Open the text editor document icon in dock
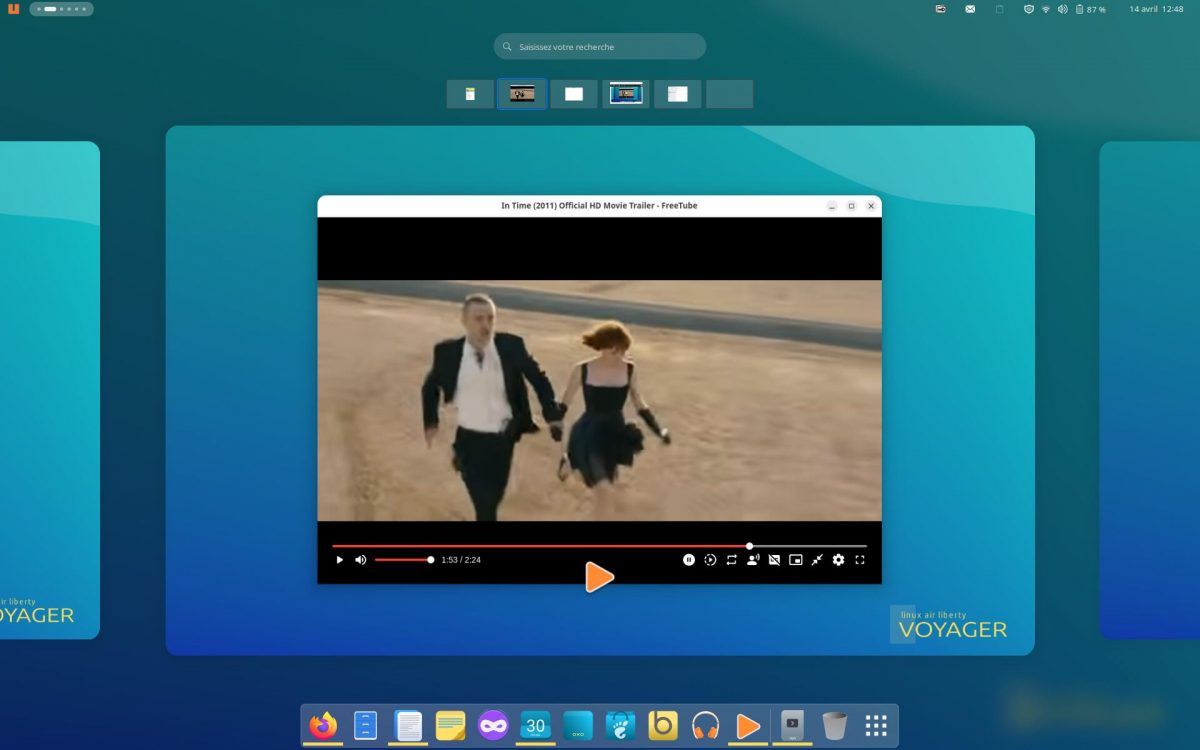This screenshot has width=1200, height=750. click(x=408, y=725)
